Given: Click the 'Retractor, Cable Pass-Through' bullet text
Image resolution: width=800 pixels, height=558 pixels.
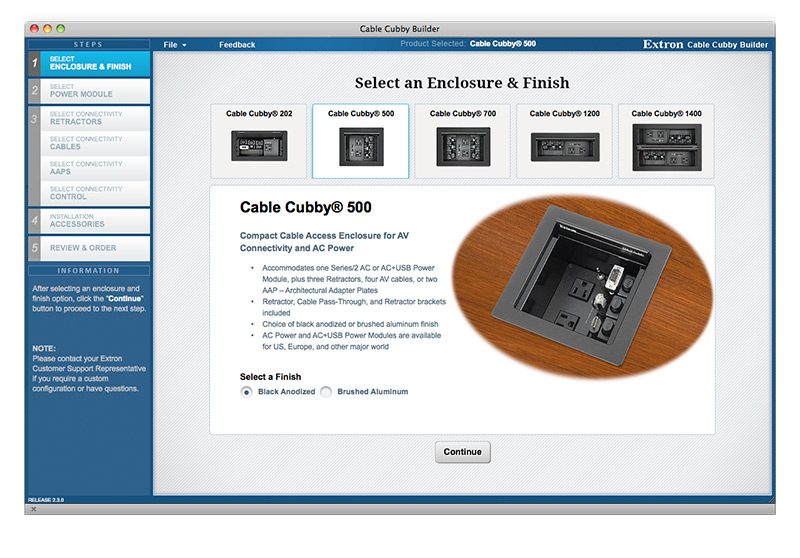Looking at the screenshot, I should (x=354, y=307).
